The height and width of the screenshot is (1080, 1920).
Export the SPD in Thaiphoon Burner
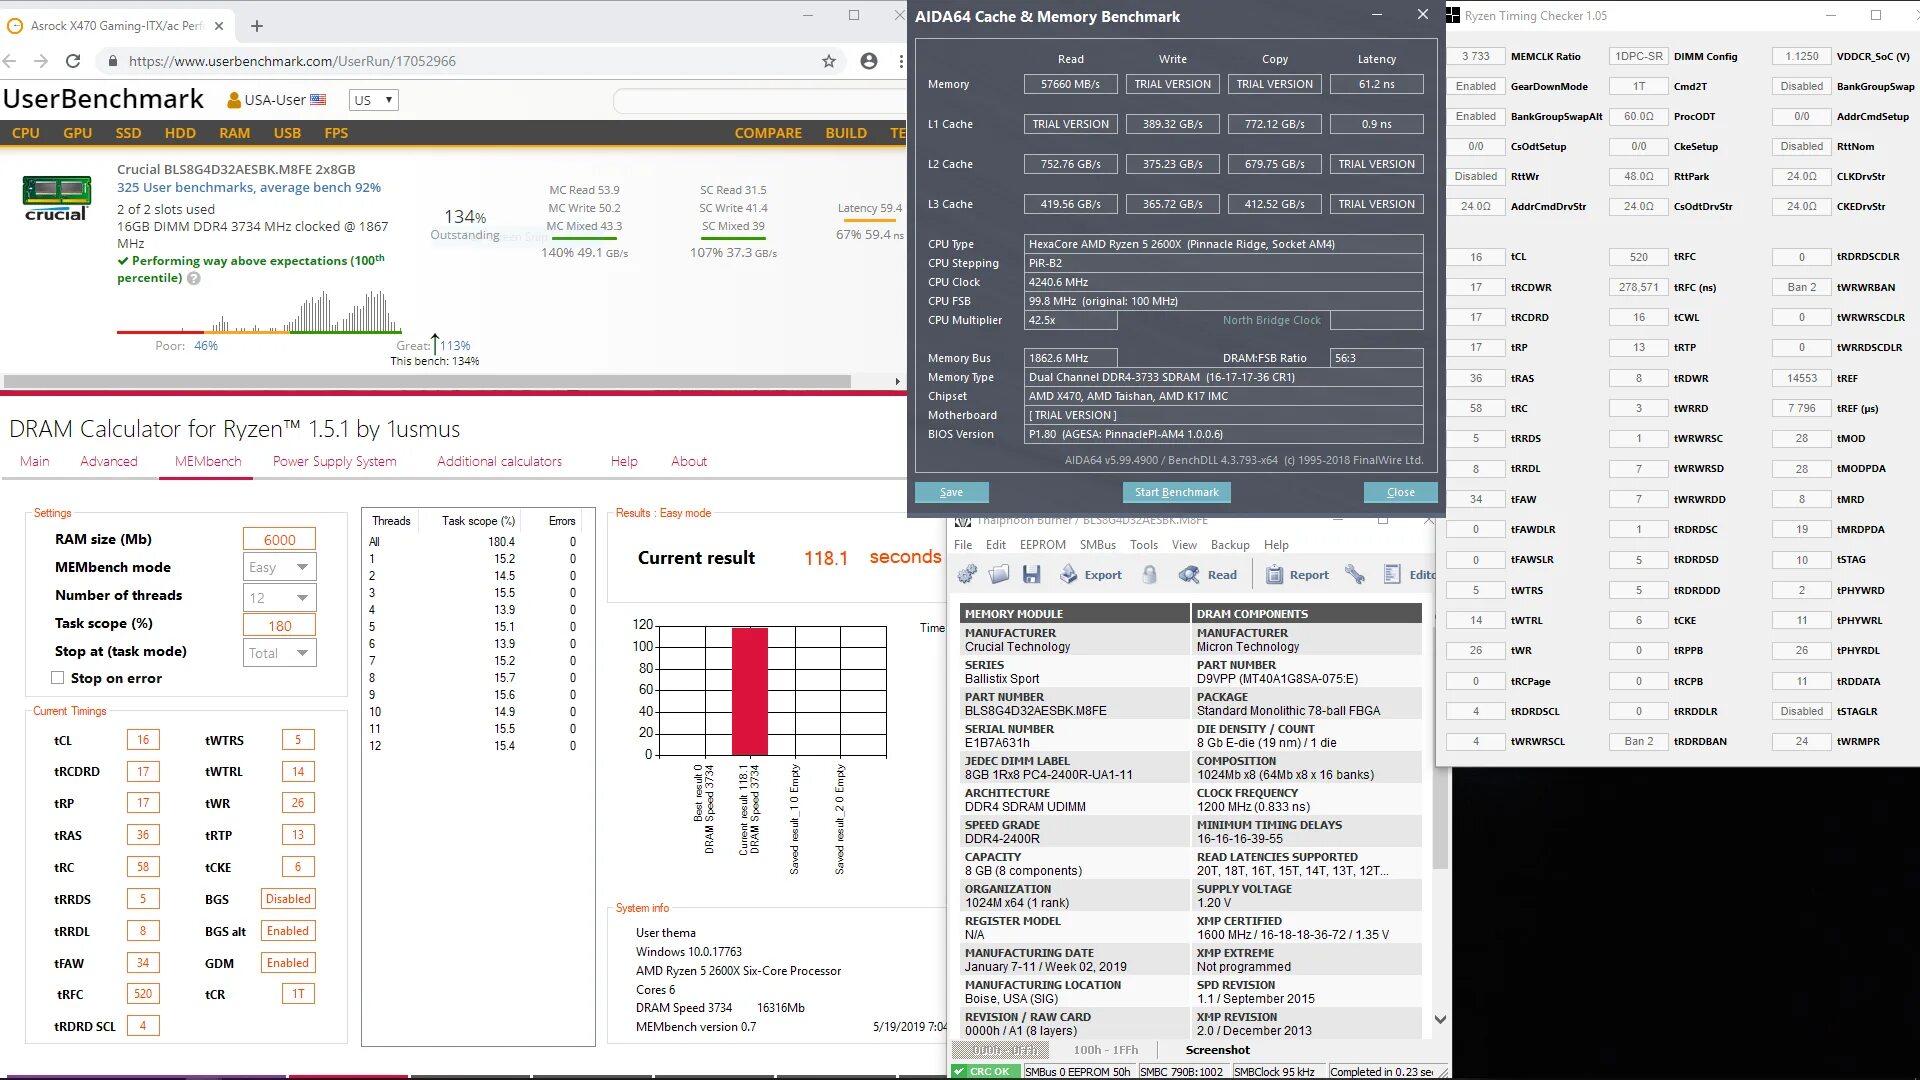pos(1091,575)
